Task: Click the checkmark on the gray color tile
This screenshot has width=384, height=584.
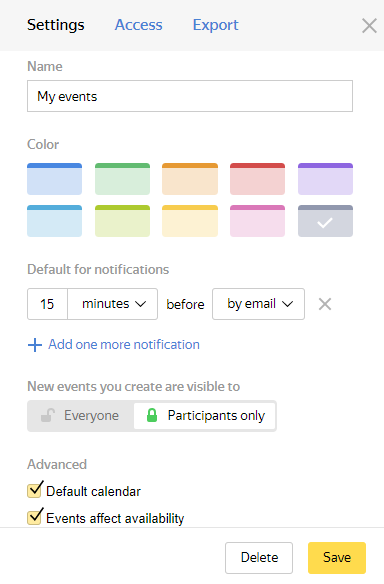Action: pos(325,223)
